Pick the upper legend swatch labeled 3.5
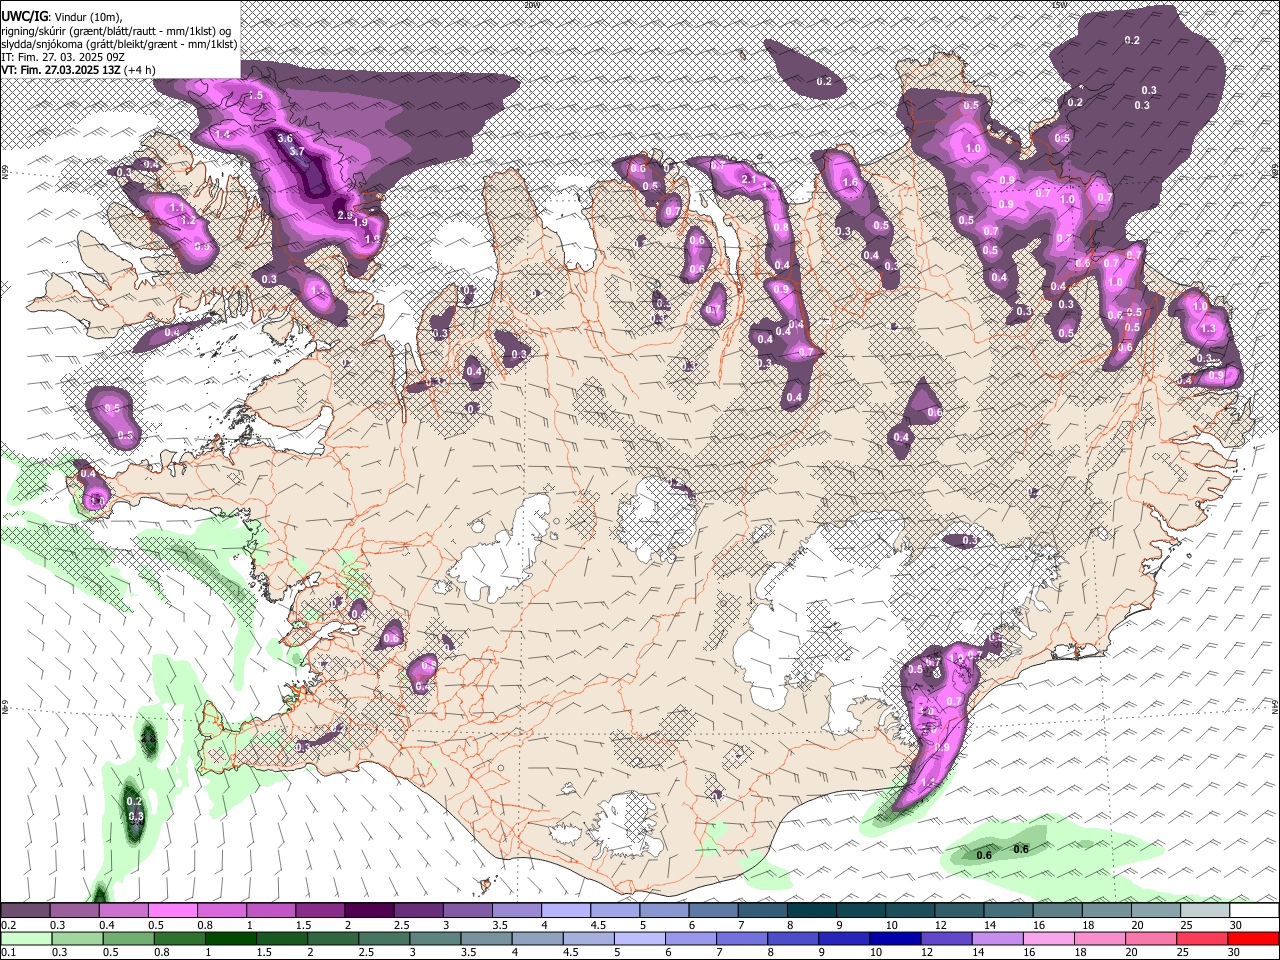1280x960 pixels. [x=516, y=911]
